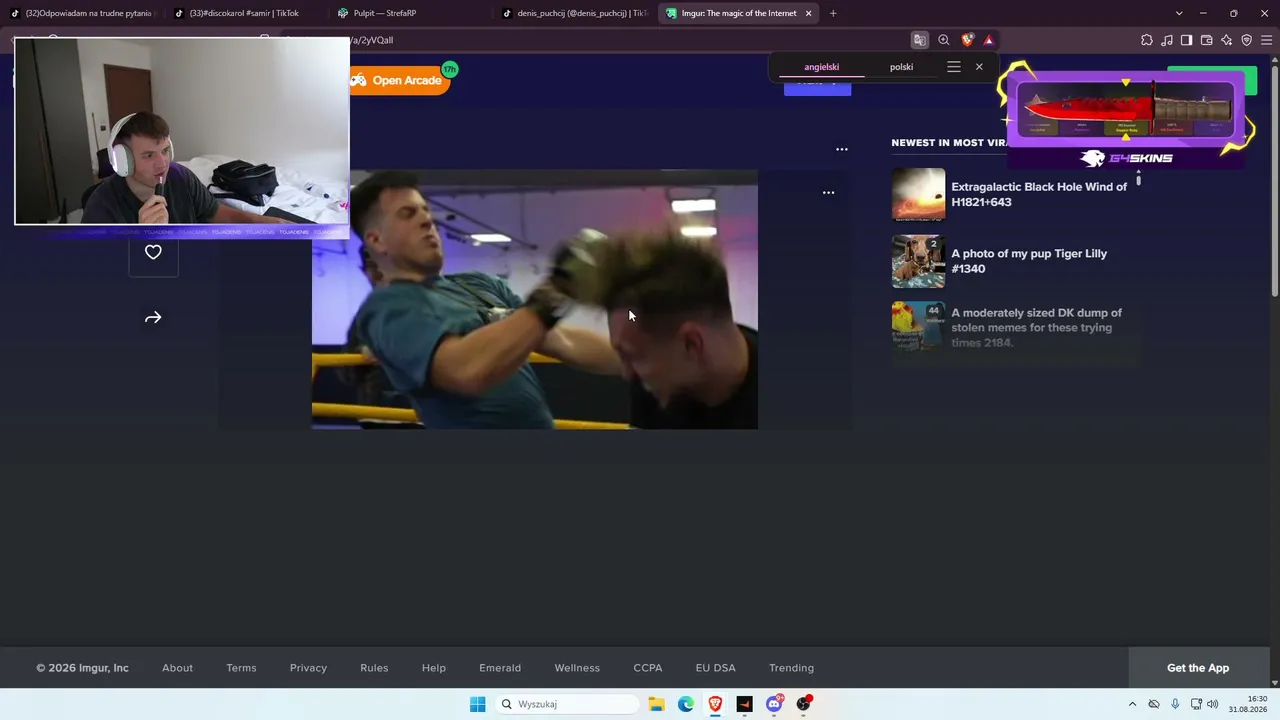Screen dimensions: 1280x720
Task: Open 'A moderately sized DK dump' post link
Action: [1037, 327]
